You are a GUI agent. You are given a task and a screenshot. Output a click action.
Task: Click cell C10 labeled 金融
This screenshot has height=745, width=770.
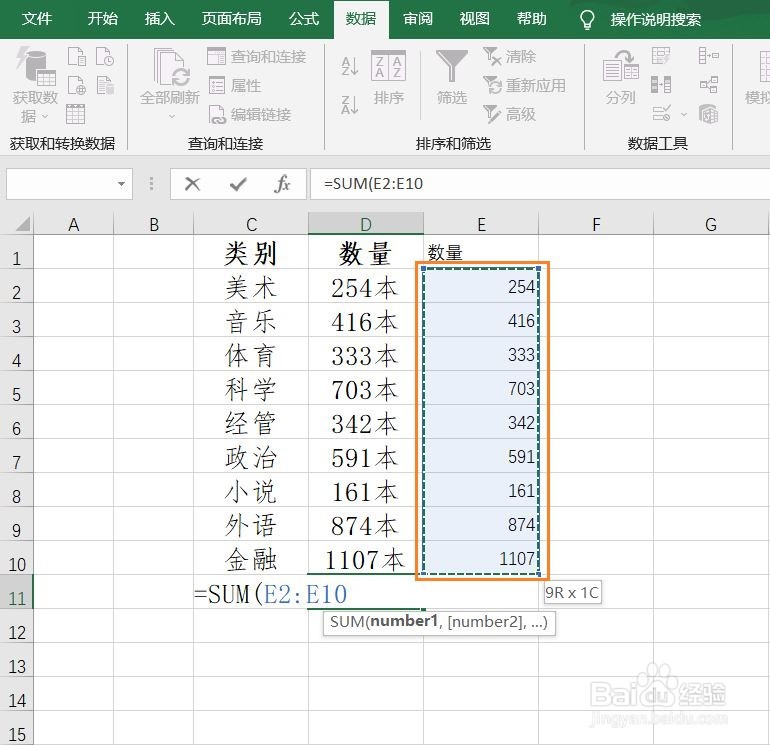[x=251, y=558]
